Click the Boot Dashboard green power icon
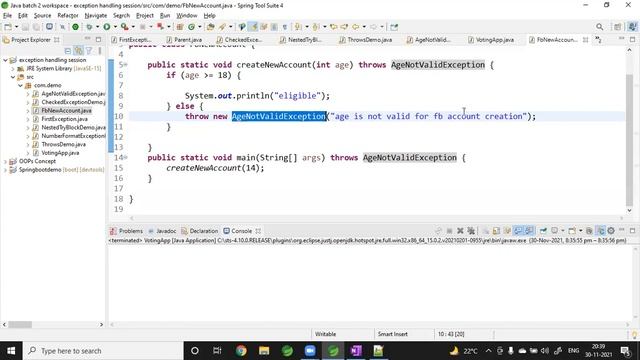This screenshot has width=640, height=360. point(76,27)
